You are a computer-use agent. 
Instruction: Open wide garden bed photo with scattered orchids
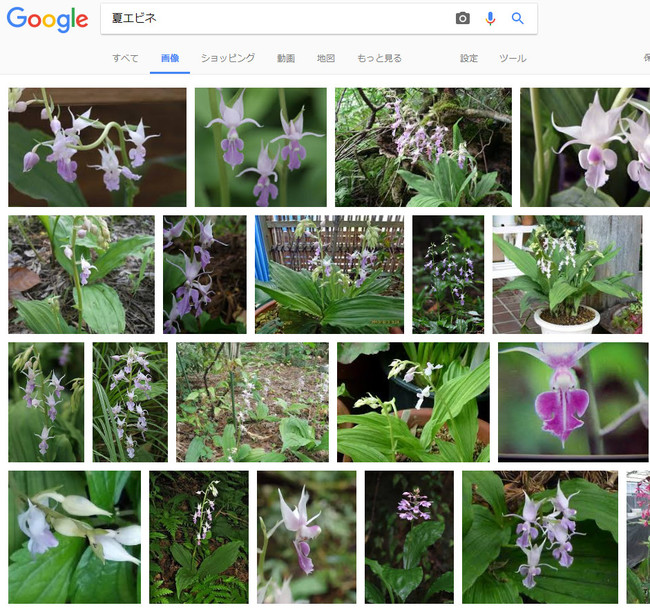252,402
